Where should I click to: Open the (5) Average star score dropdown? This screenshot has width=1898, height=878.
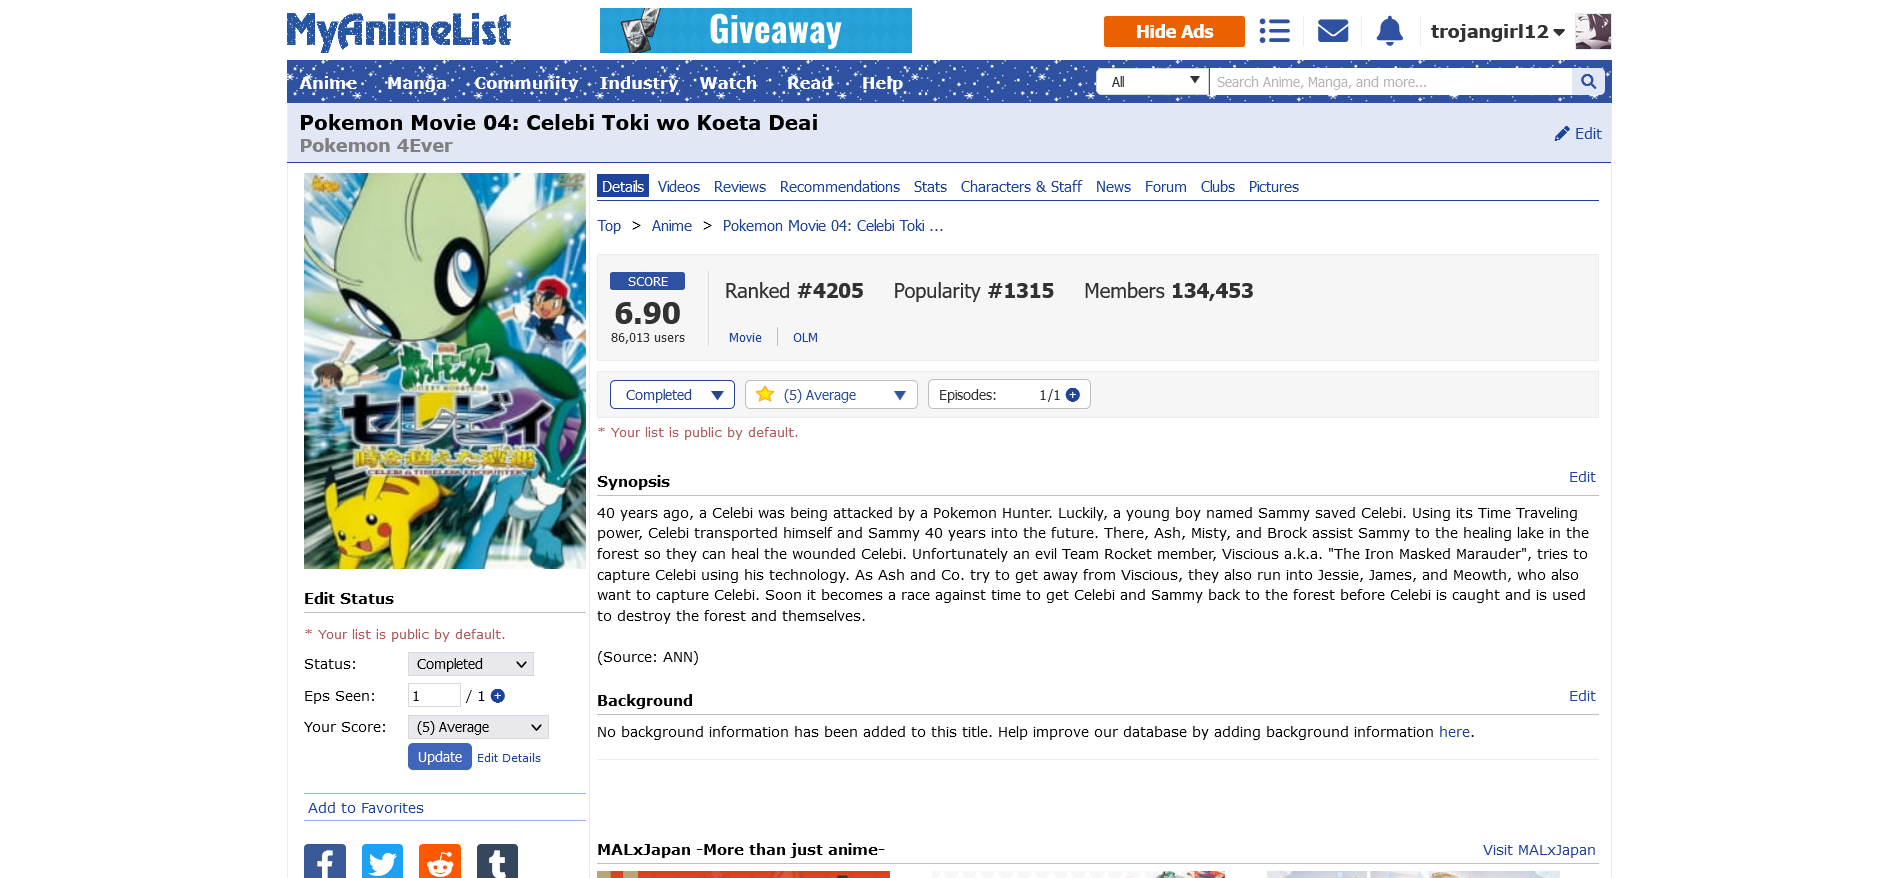click(x=831, y=395)
